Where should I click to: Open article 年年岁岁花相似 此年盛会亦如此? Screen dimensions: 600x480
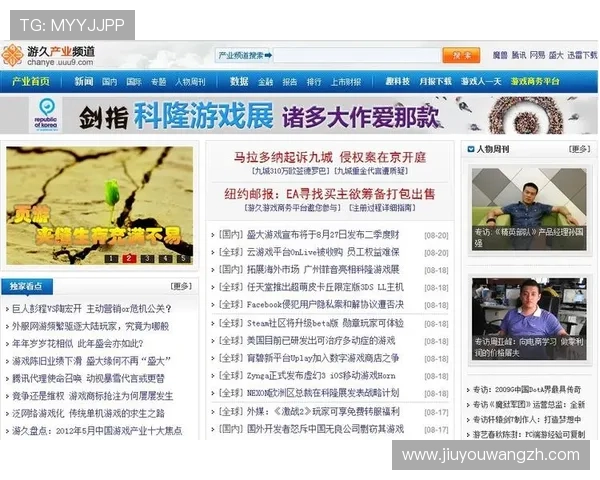[78, 343]
